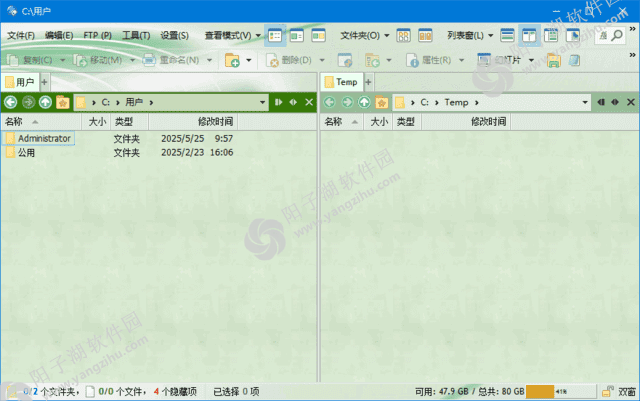This screenshot has width=640, height=401.
Task: Choose the single-pane lister layout icon
Action: coord(507,36)
